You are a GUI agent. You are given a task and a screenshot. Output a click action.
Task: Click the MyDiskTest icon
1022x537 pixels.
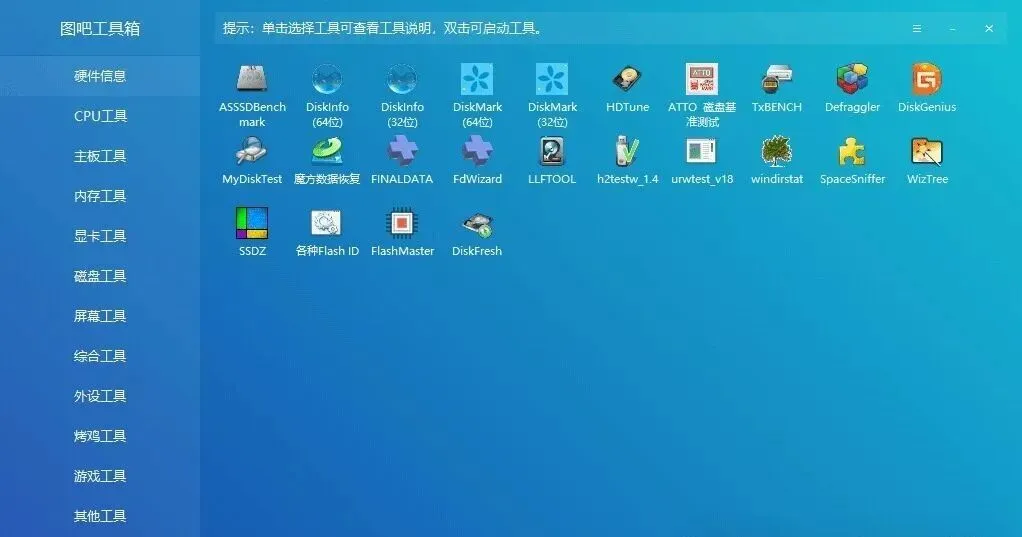(252, 151)
